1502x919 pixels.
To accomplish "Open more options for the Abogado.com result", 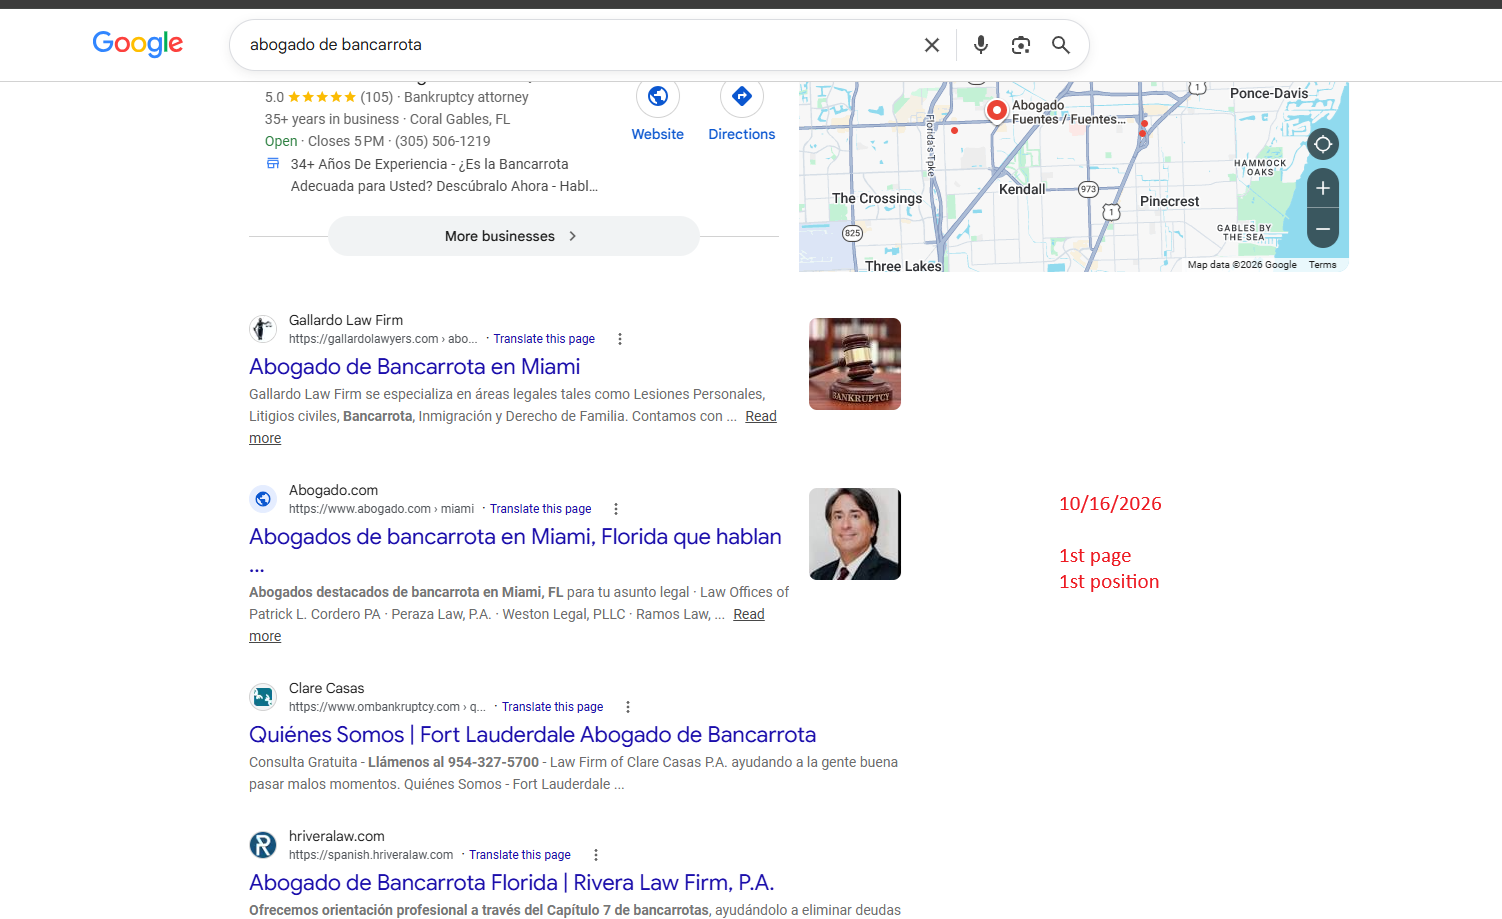I will [x=616, y=509].
